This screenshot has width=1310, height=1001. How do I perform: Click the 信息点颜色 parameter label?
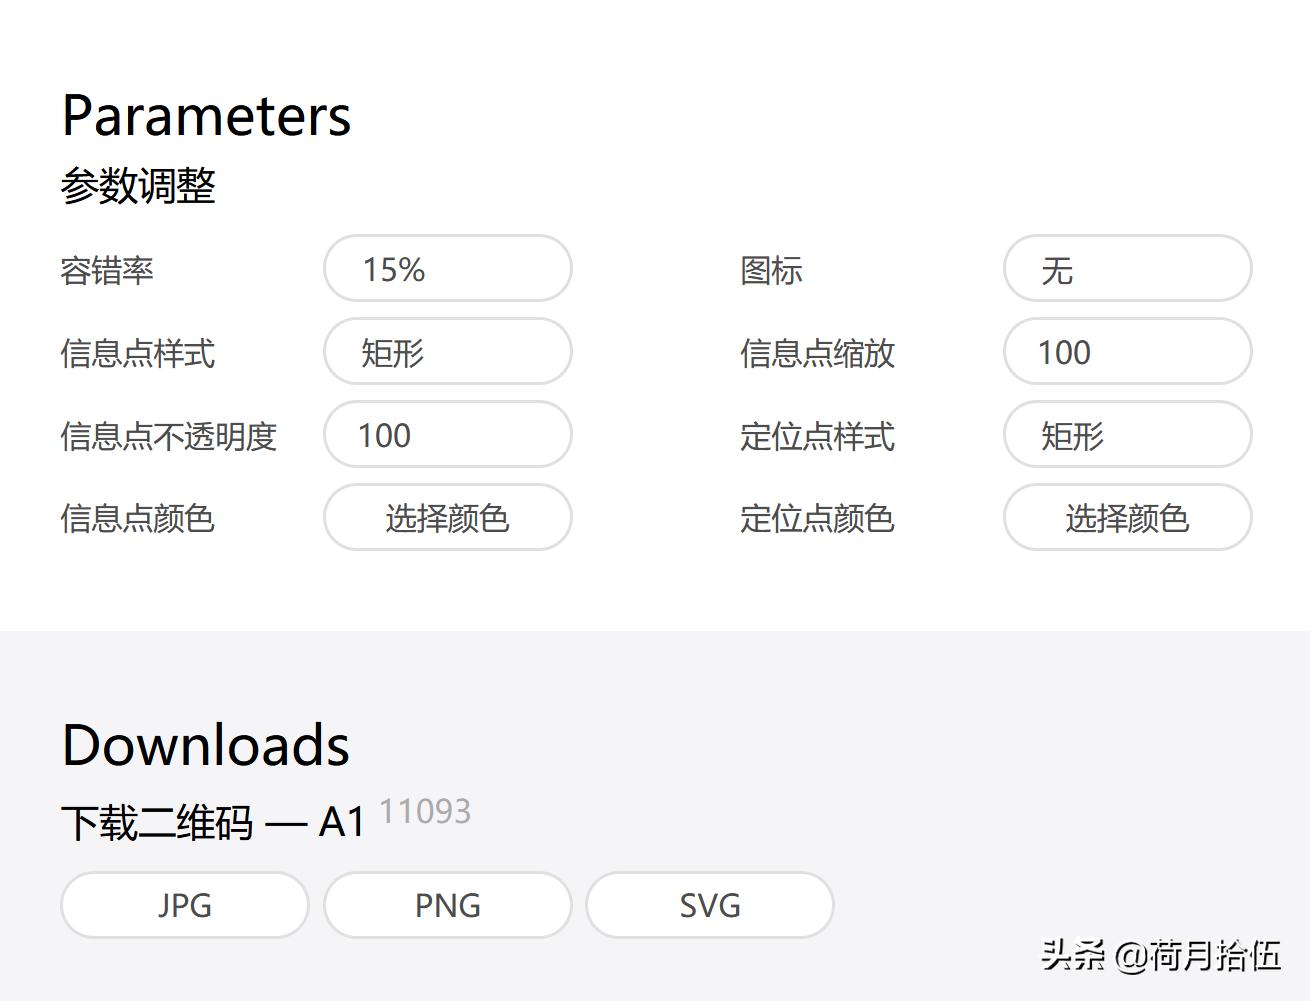(x=138, y=518)
